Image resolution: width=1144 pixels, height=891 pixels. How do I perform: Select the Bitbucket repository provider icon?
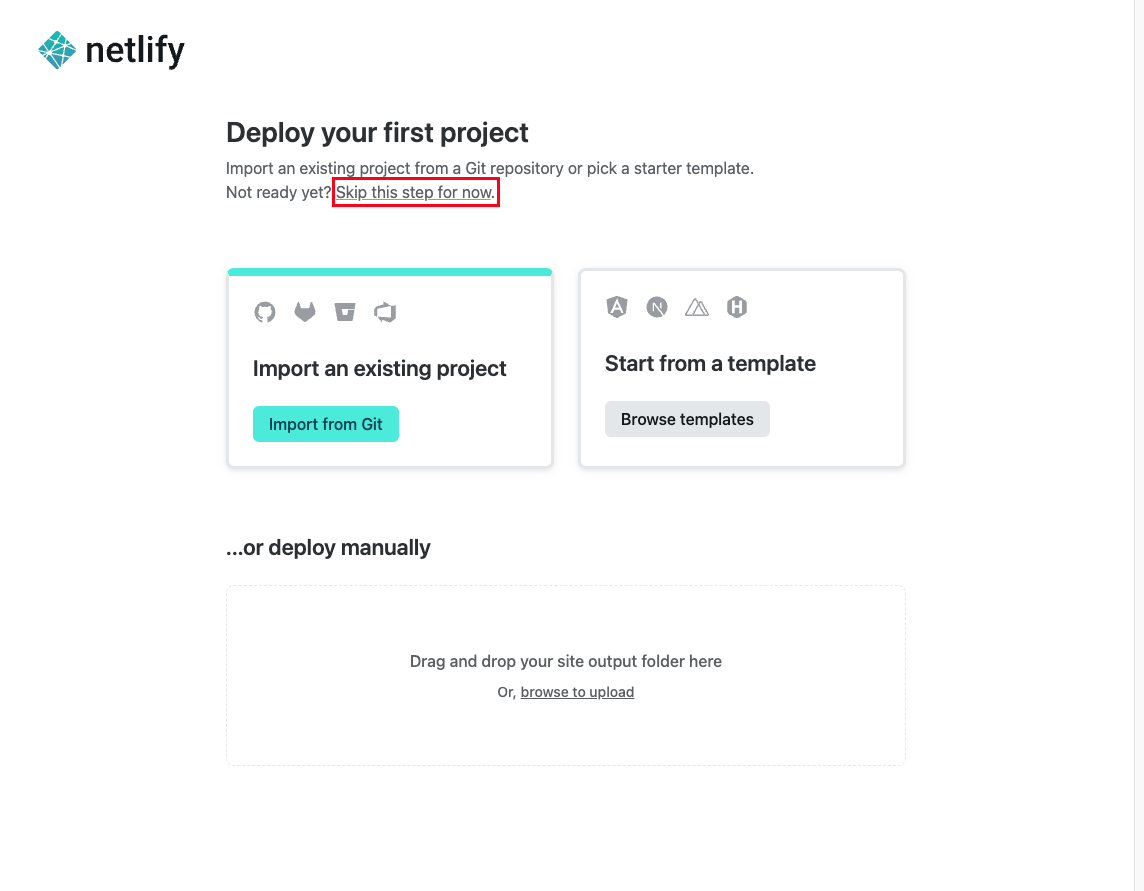click(x=344, y=312)
